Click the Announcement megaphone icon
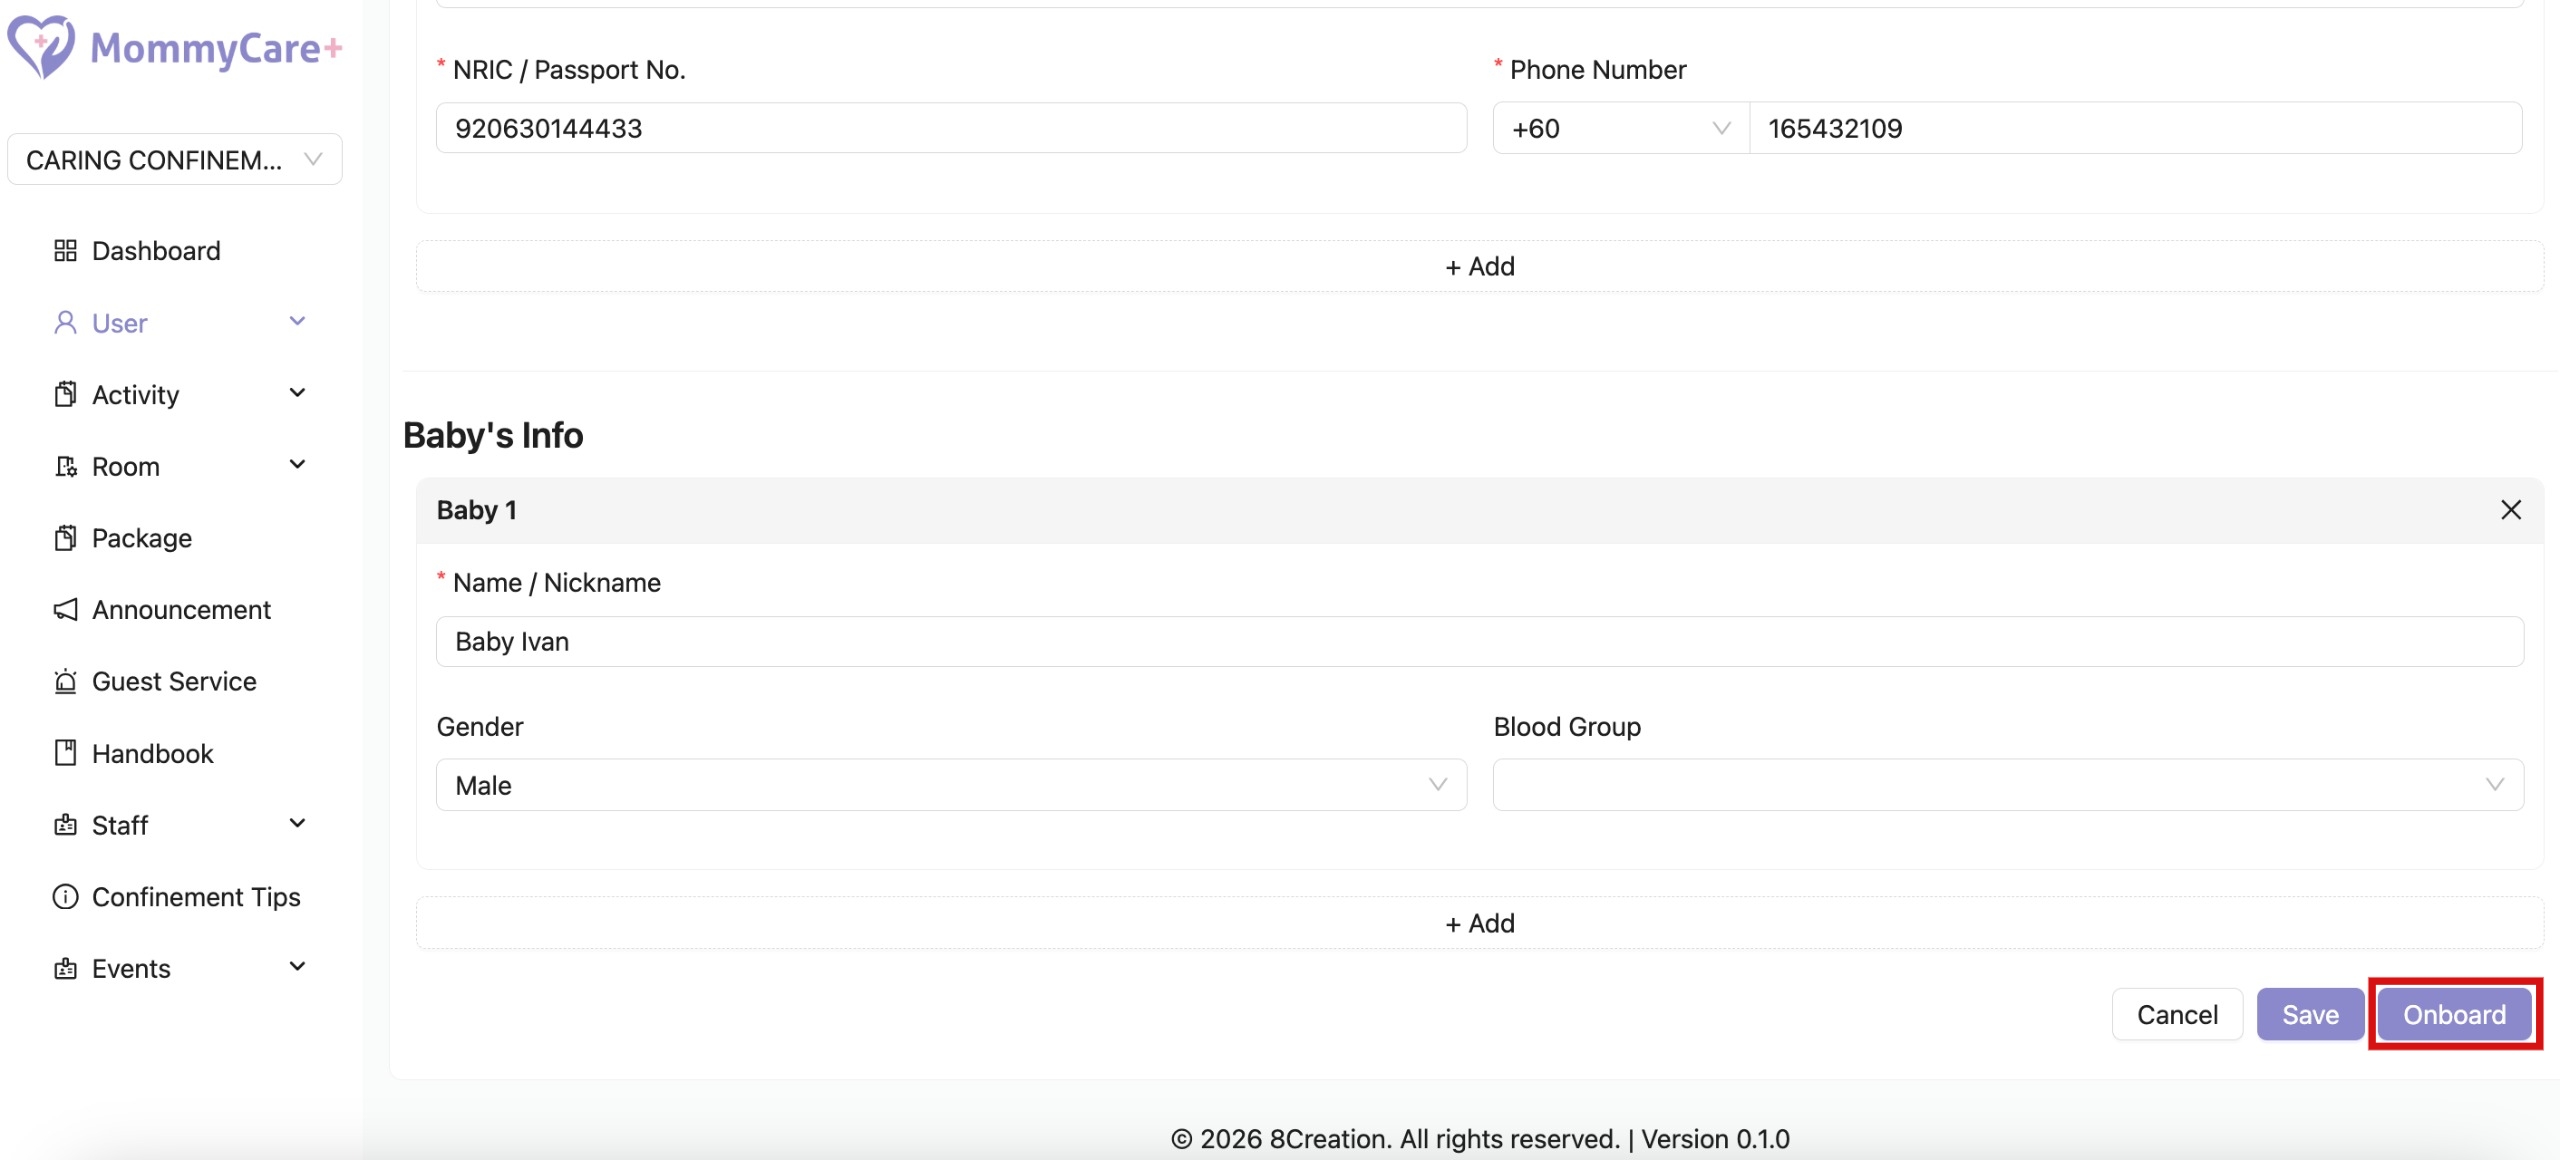 pyautogui.click(x=65, y=610)
